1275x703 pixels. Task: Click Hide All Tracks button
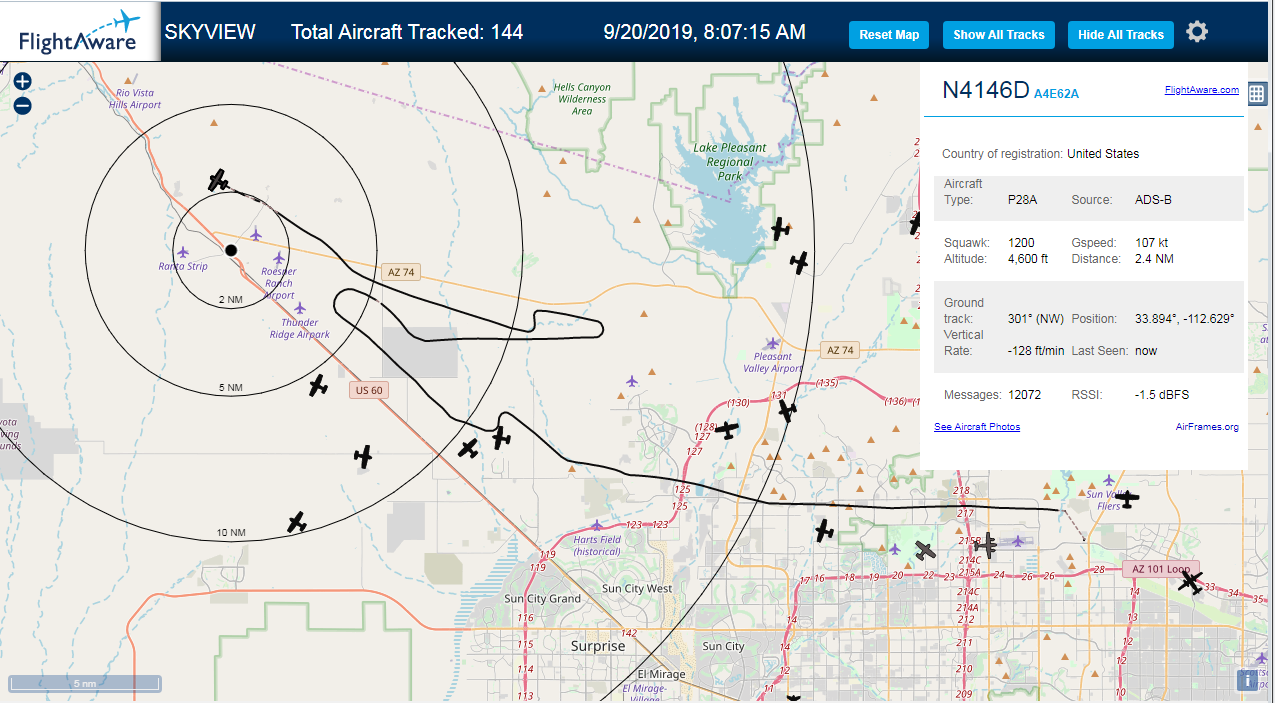[1120, 34]
